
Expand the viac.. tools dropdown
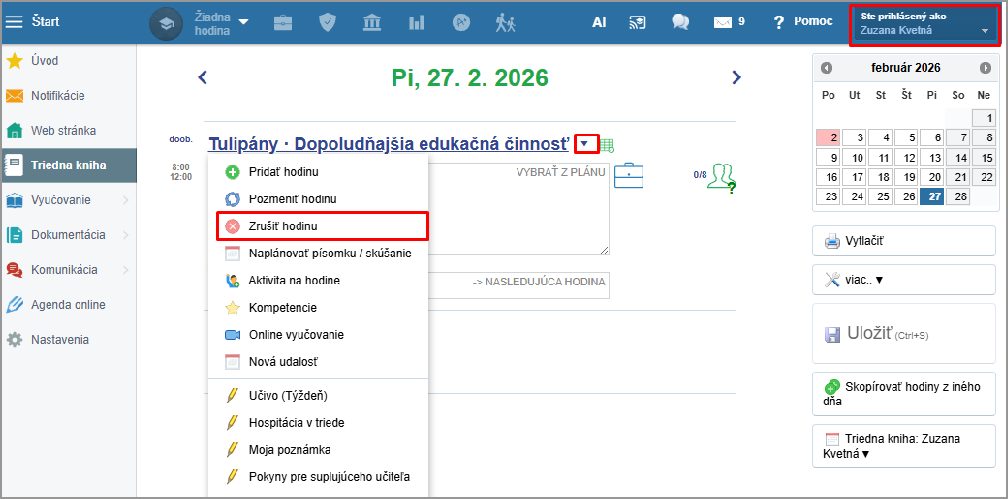click(904, 280)
